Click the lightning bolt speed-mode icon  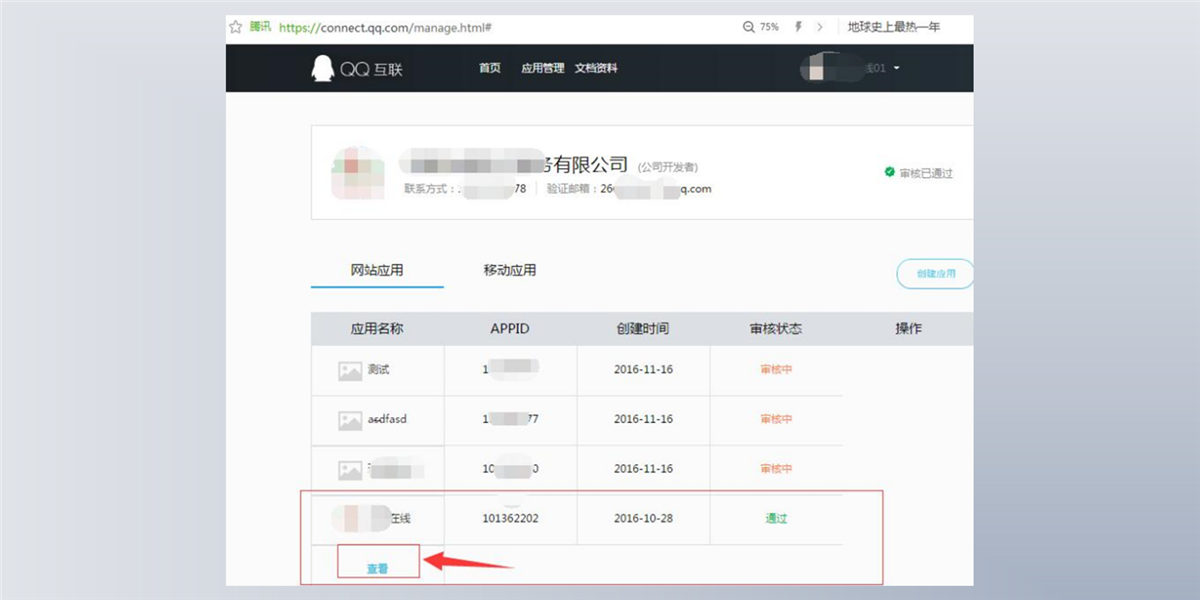(798, 28)
